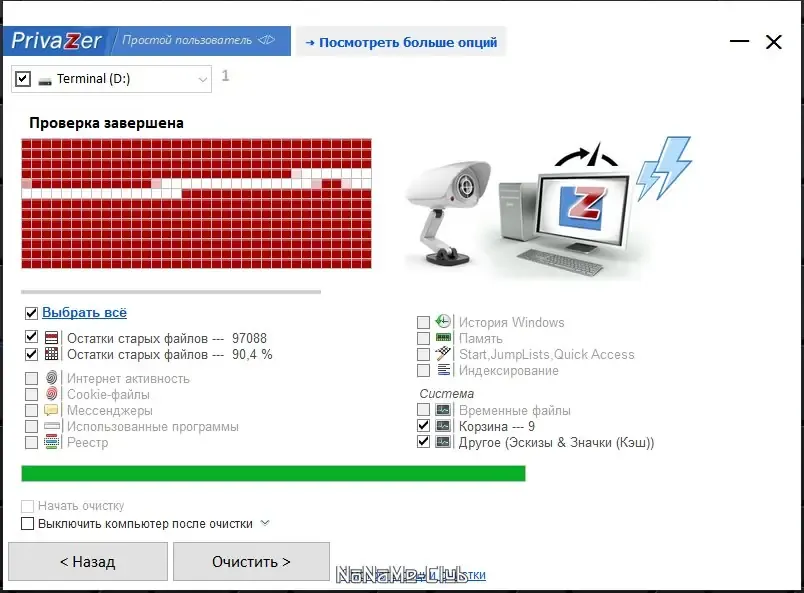The width and height of the screenshot is (804, 593).
Task: Uncheck the Terminal (D:) drive checkbox
Action: pos(23,79)
